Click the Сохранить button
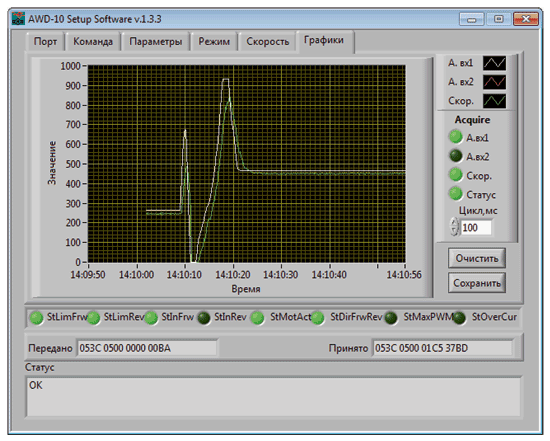Viewport: 550px width, 441px height. pyautogui.click(x=477, y=283)
